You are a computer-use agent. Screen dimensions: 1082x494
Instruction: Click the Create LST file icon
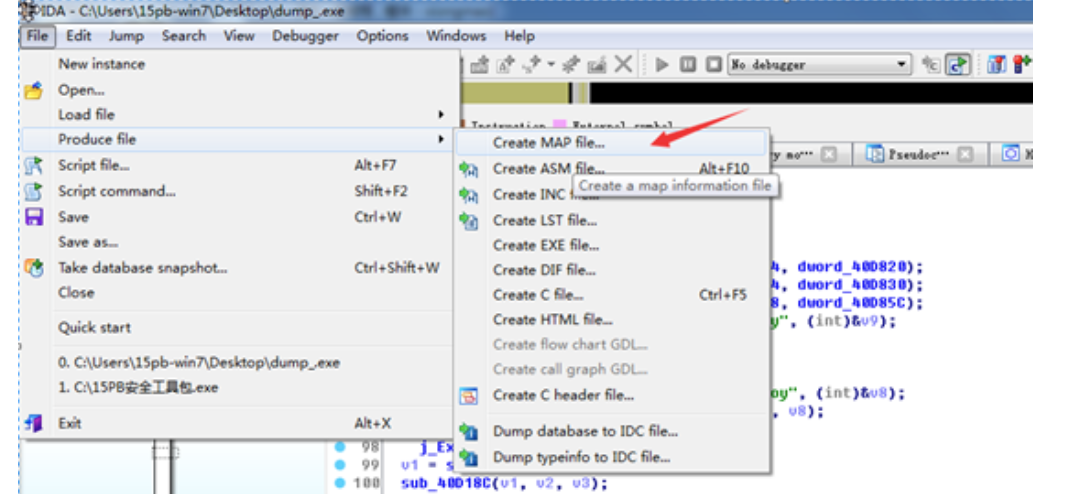pos(469,221)
